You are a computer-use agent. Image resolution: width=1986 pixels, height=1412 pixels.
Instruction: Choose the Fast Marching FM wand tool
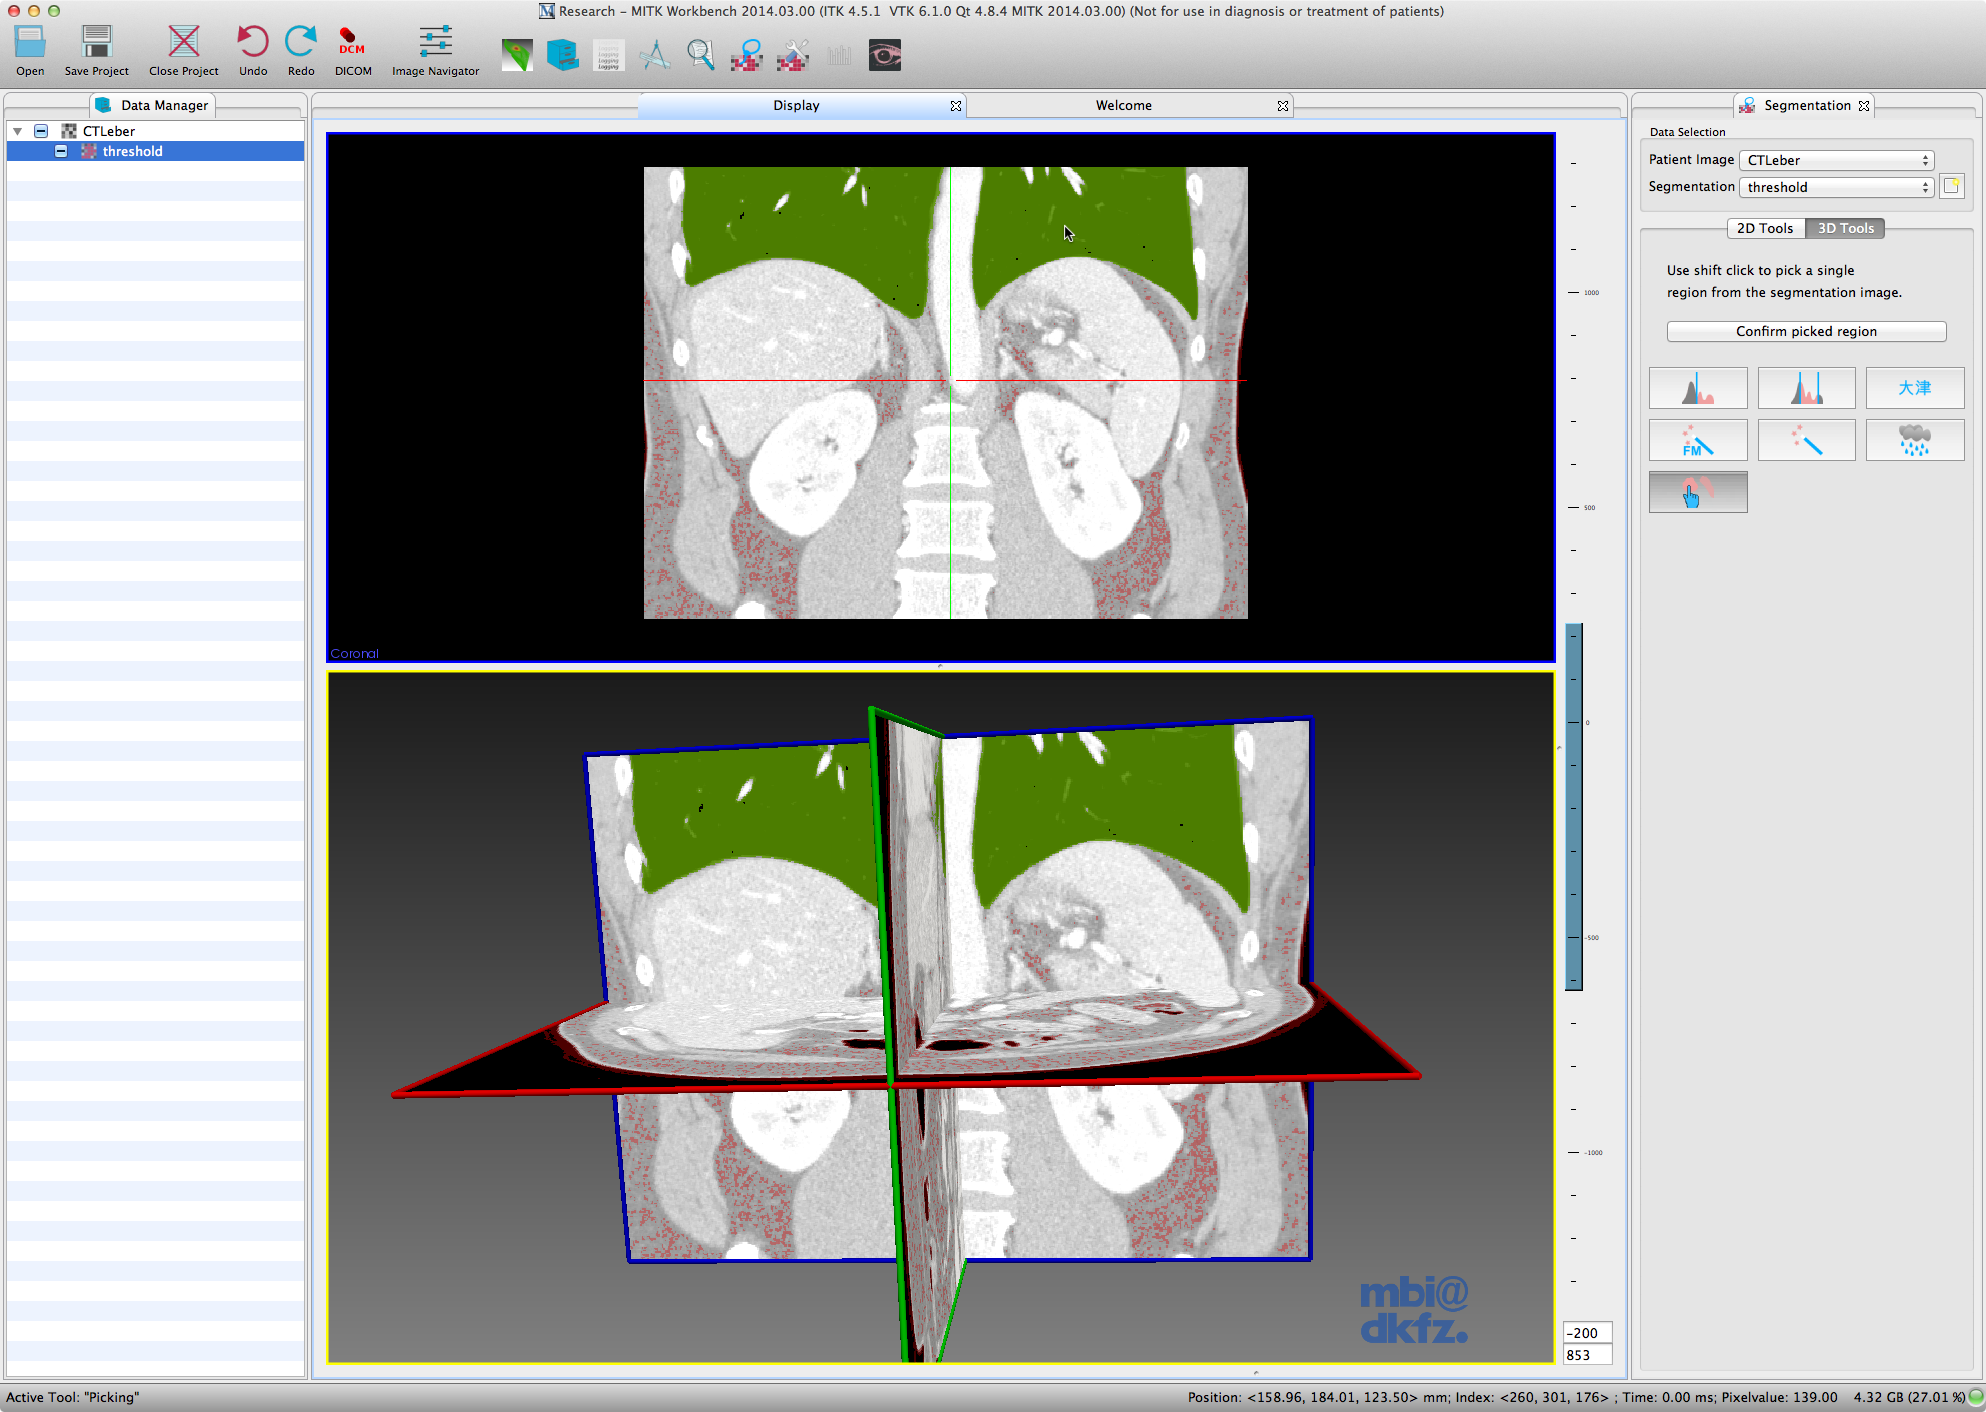1697,441
